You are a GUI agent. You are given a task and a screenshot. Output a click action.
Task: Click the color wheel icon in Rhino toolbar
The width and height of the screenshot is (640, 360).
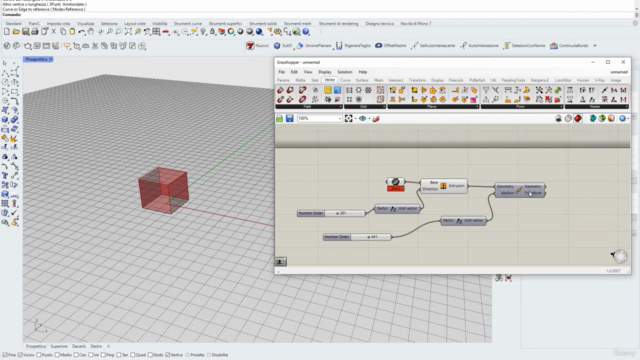point(231,32)
